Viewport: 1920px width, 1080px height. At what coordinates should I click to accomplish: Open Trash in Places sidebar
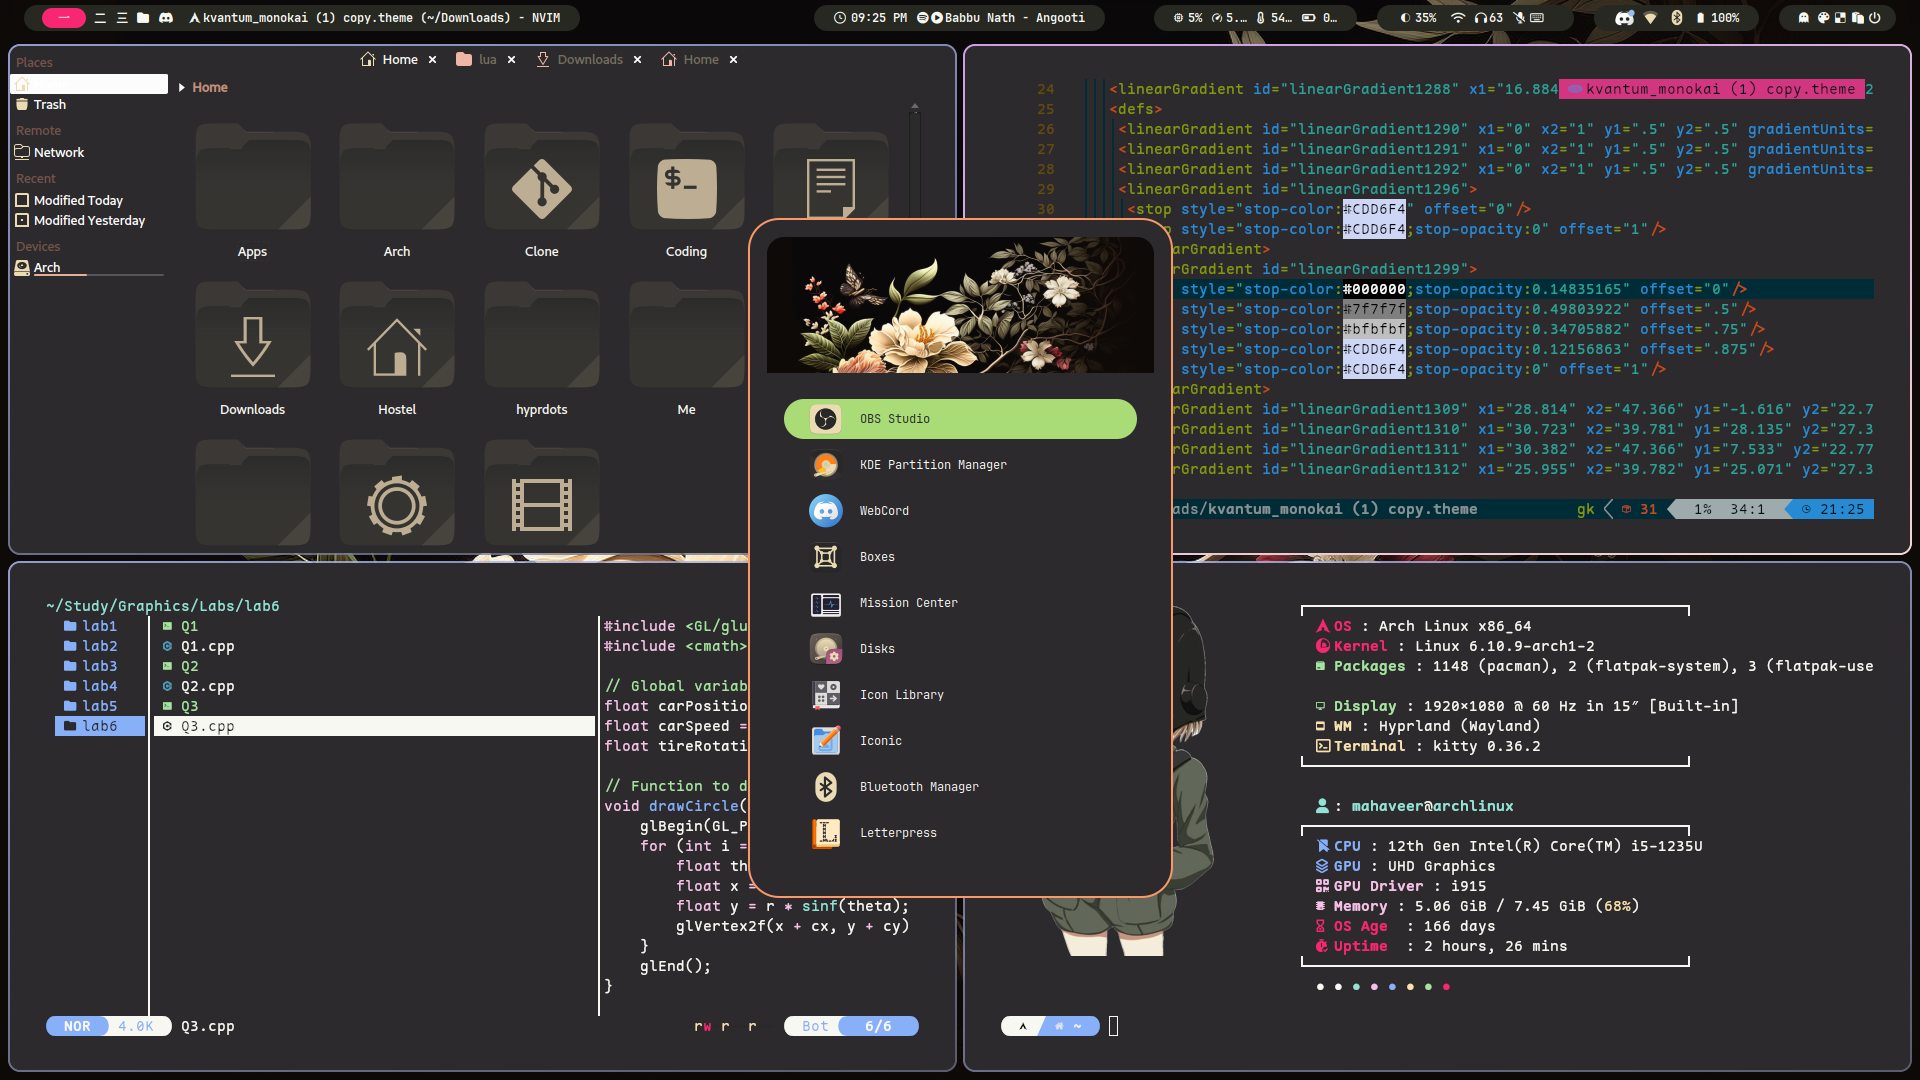pyautogui.click(x=49, y=105)
